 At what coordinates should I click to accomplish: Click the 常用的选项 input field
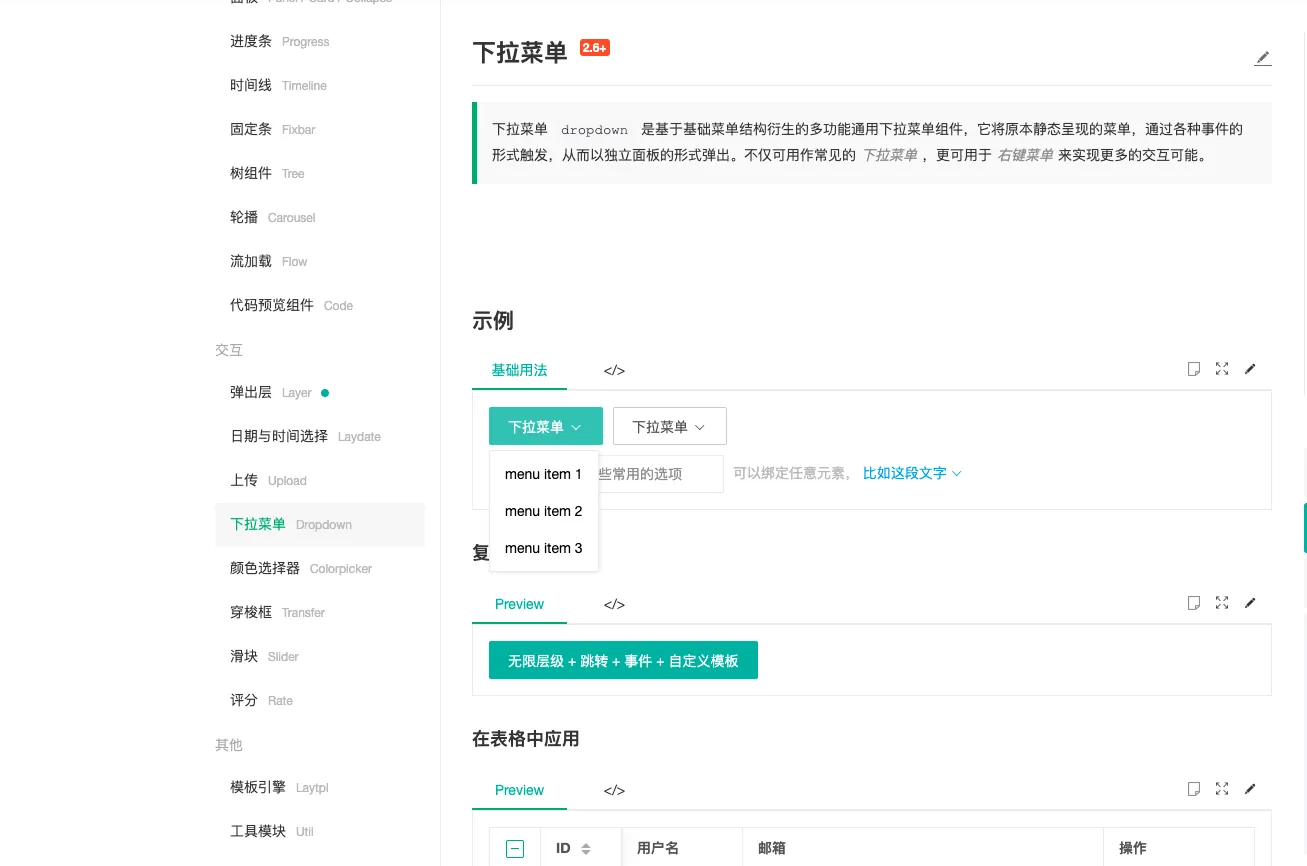tap(660, 474)
